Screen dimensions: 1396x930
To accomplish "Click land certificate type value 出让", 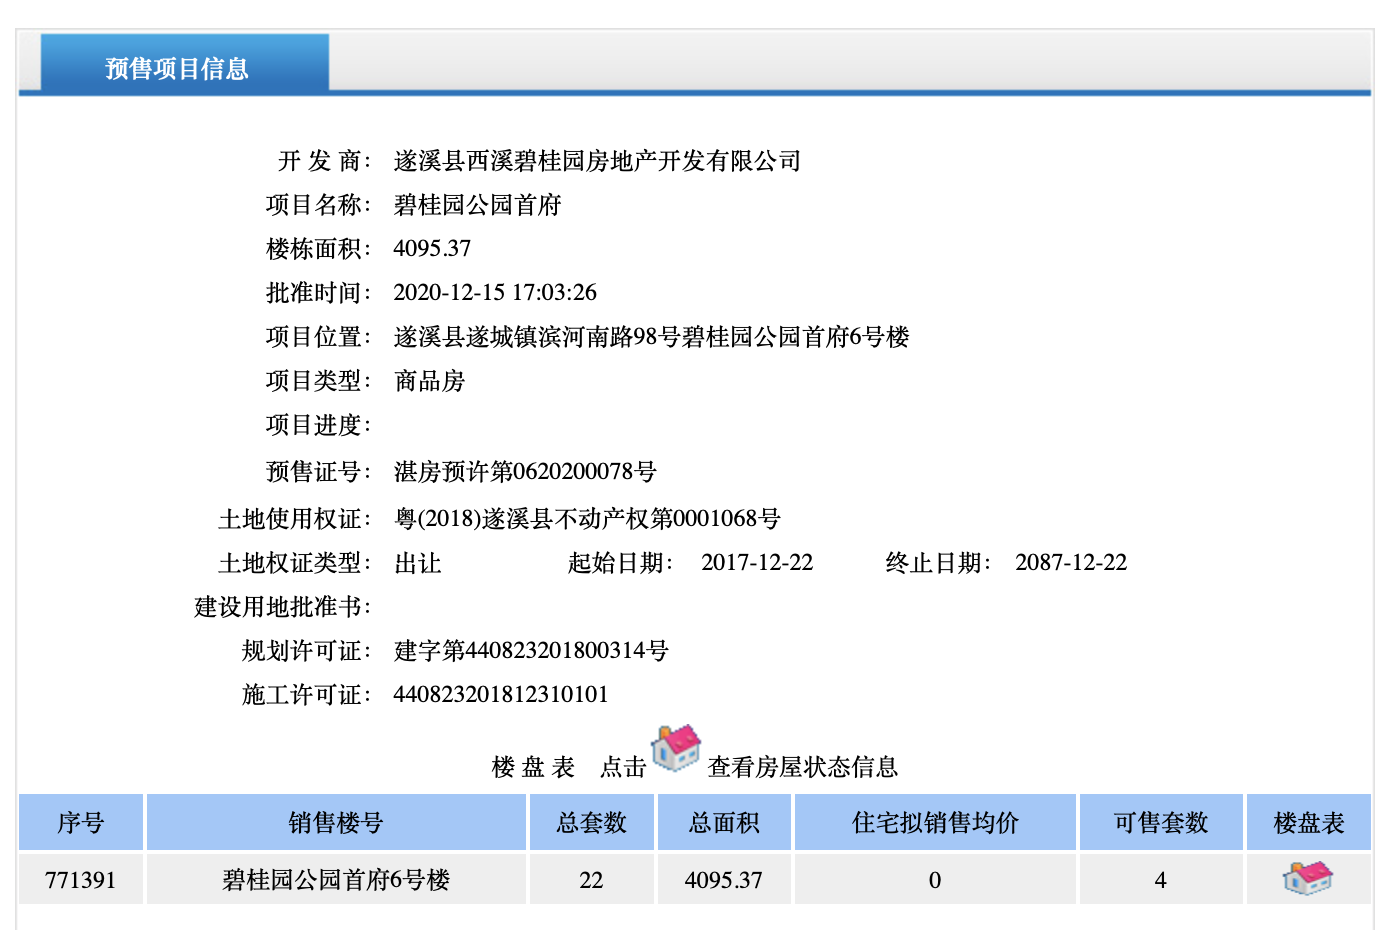I will coord(417,563).
